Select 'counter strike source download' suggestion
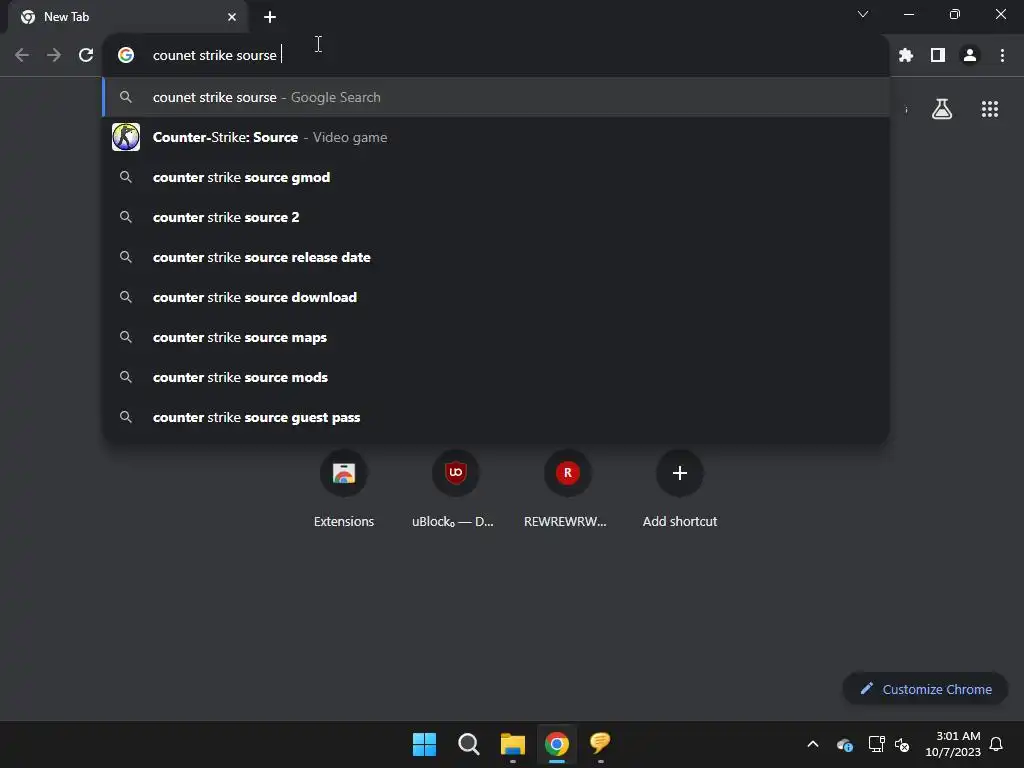Image resolution: width=1024 pixels, height=768 pixels. point(496,297)
